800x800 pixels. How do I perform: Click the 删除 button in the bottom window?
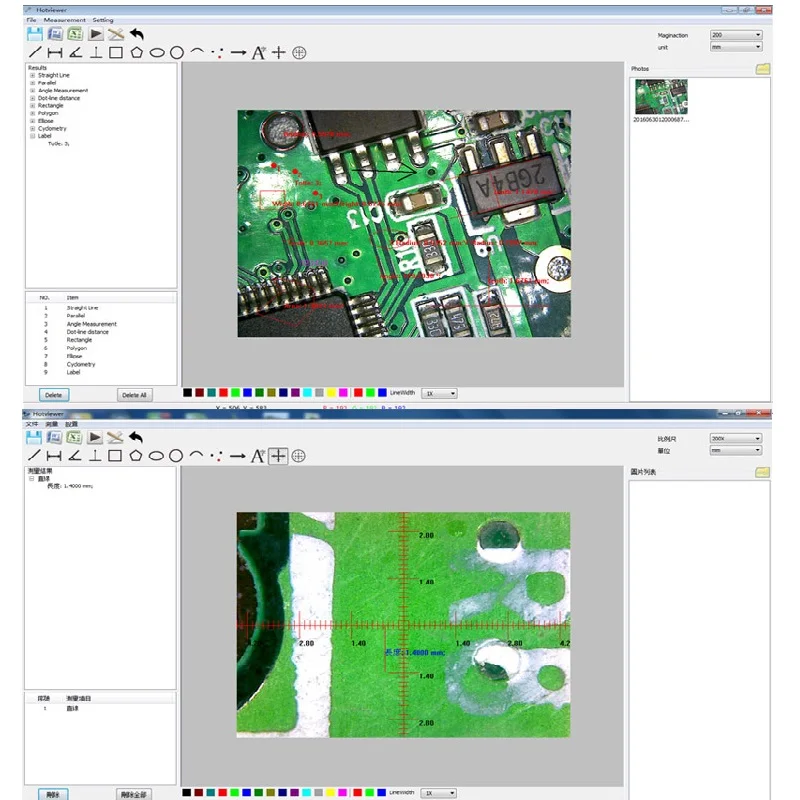point(53,794)
